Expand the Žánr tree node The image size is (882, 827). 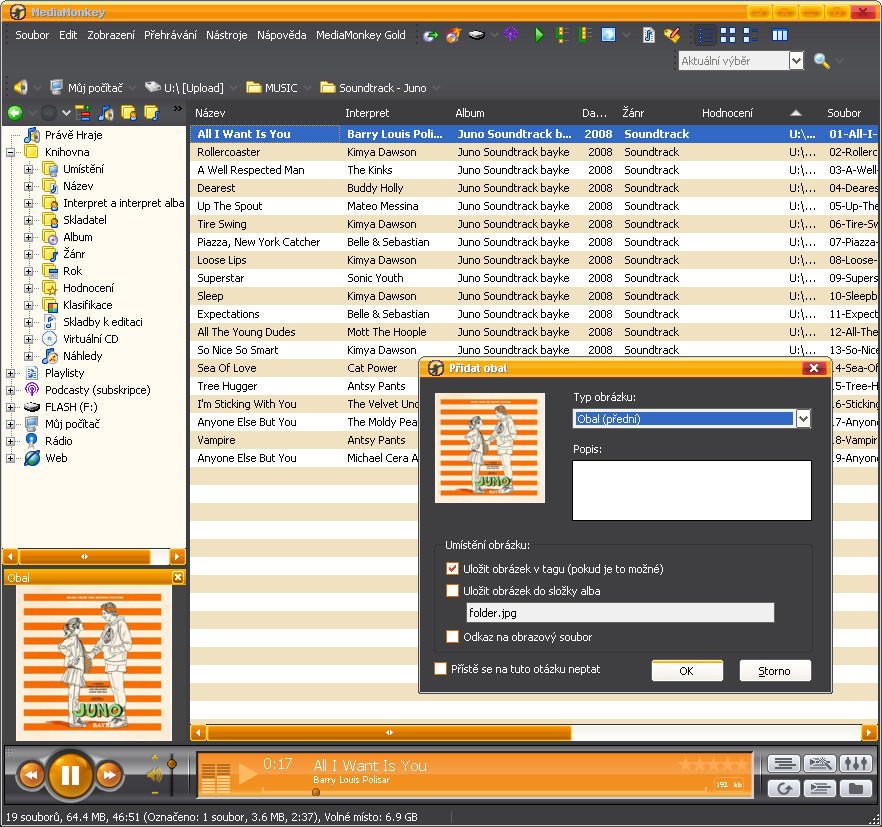click(28, 254)
